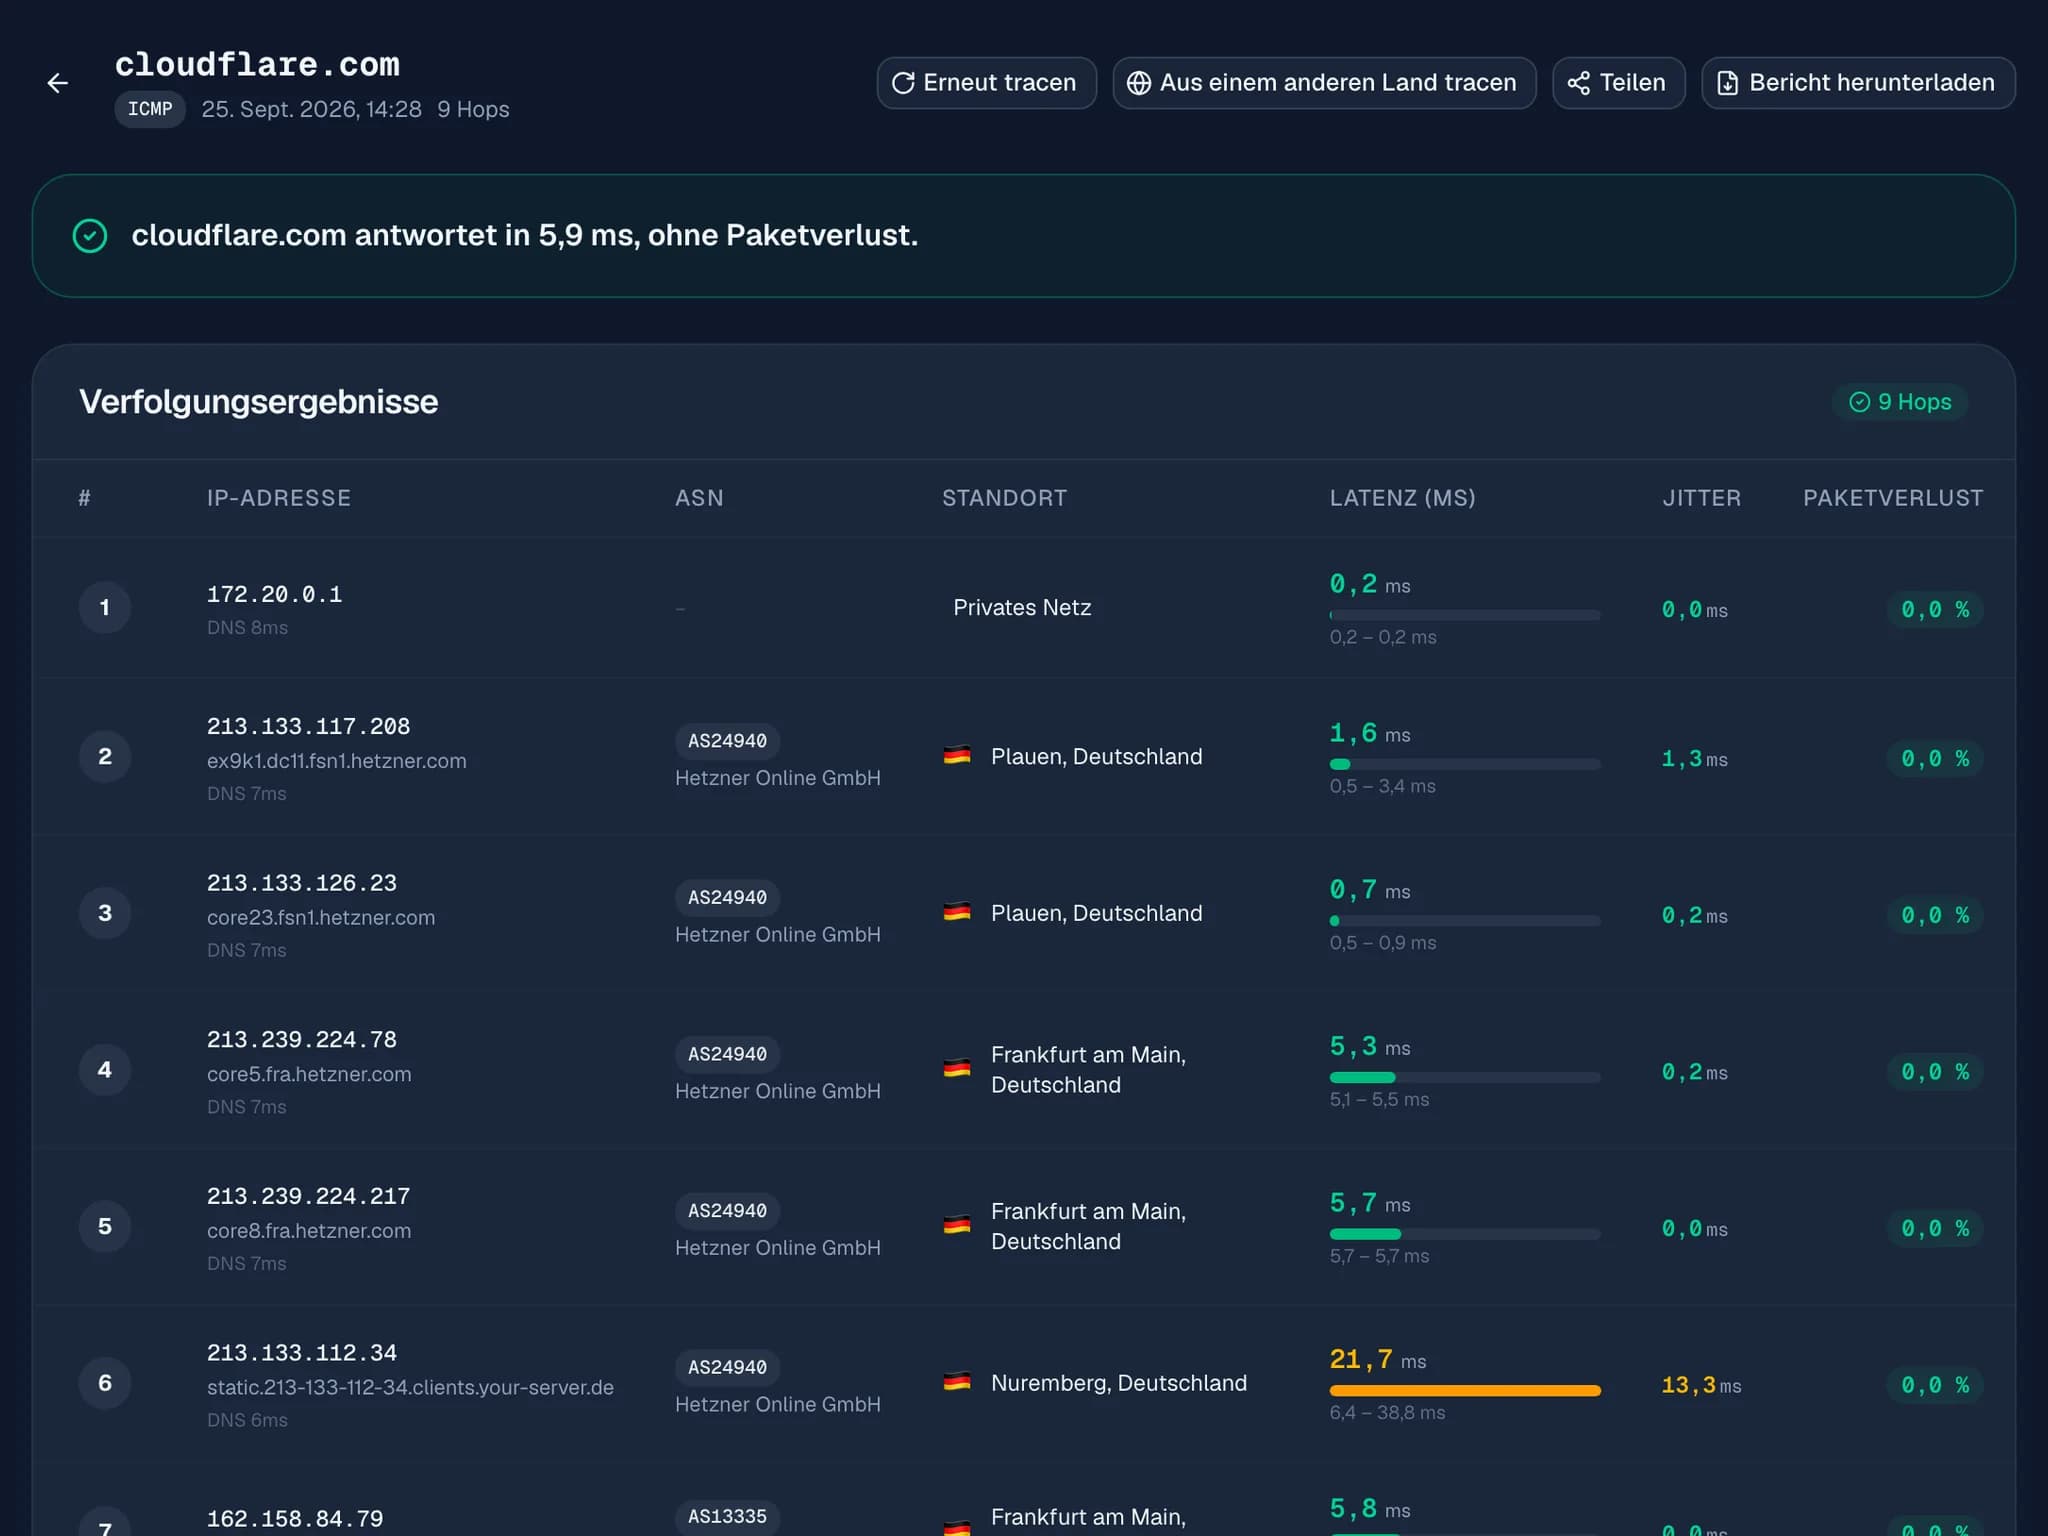The height and width of the screenshot is (1536, 2048).
Task: Click the STANDORT column header
Action: (x=1004, y=498)
